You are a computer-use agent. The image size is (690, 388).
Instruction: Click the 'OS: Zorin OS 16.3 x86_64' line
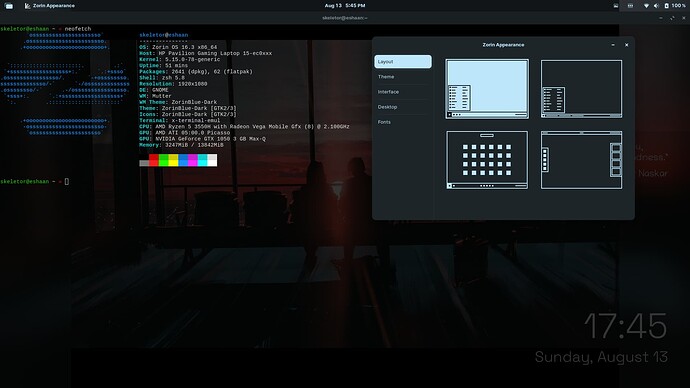pyautogui.click(x=178, y=47)
